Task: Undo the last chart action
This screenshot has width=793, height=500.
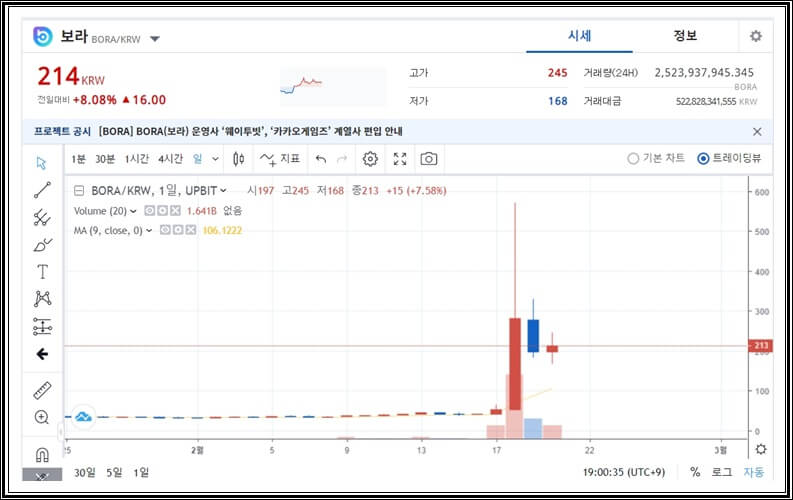Action: (321, 159)
